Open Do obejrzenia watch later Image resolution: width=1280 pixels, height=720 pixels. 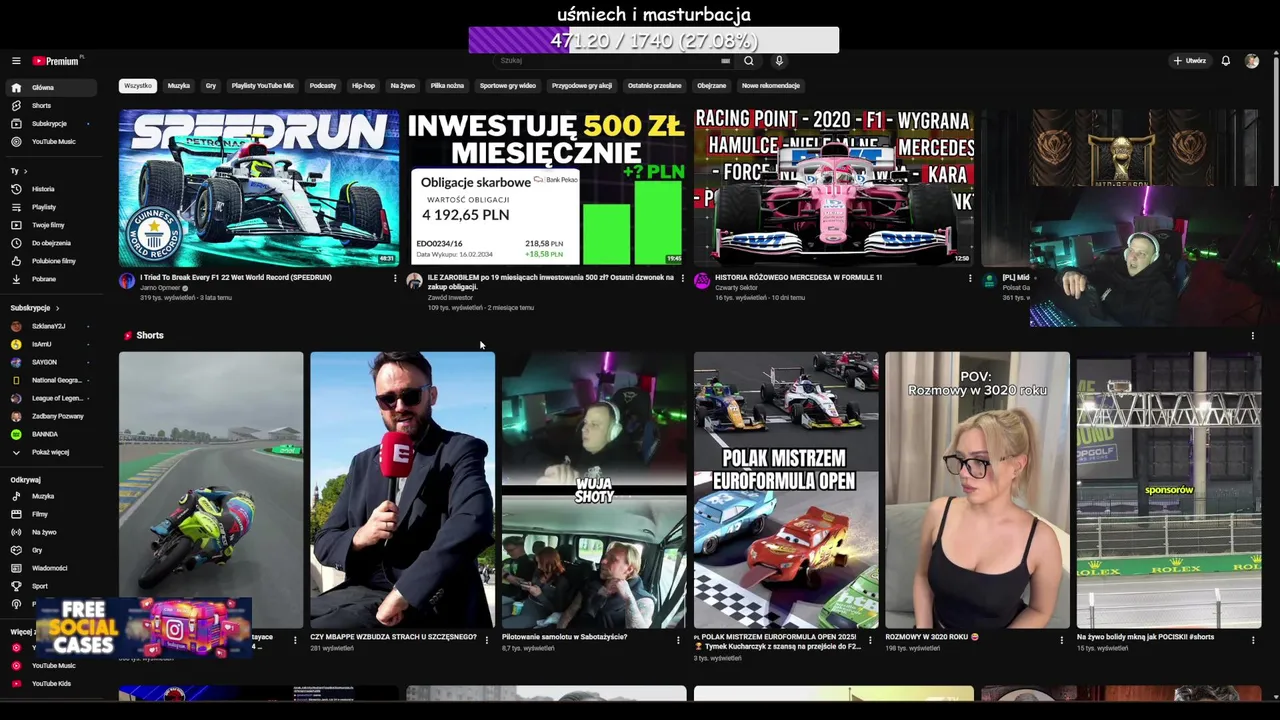[x=50, y=243]
